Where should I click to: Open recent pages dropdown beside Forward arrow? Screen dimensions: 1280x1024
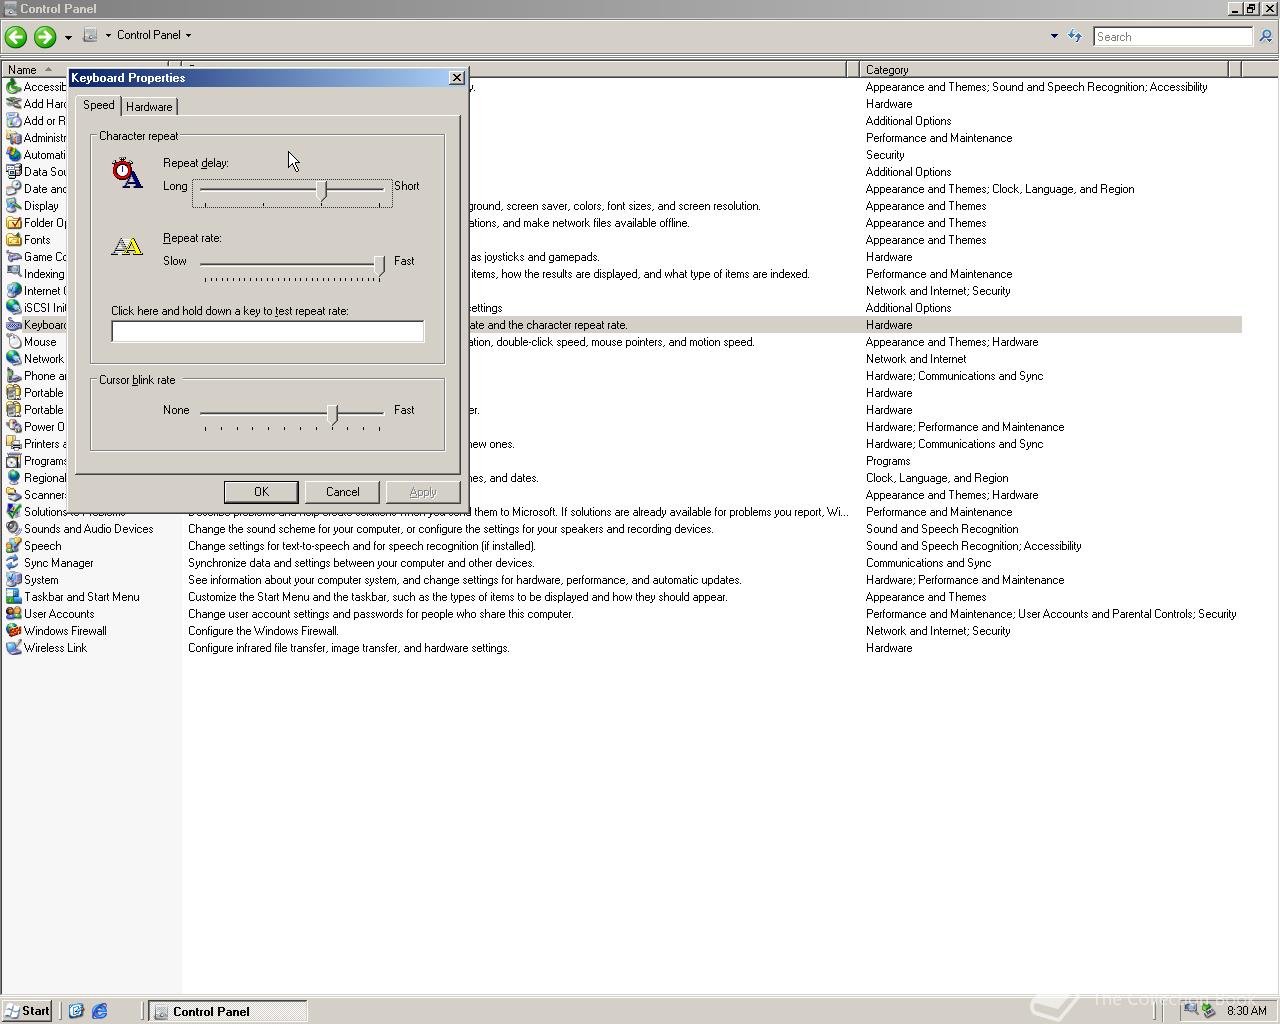[68, 37]
